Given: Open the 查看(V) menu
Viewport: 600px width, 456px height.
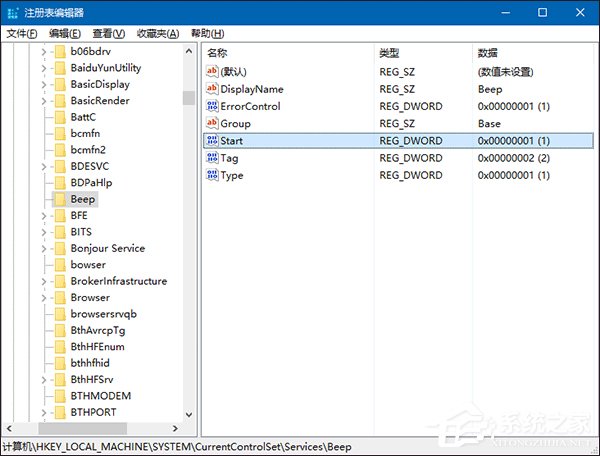Looking at the screenshot, I should pos(109,34).
